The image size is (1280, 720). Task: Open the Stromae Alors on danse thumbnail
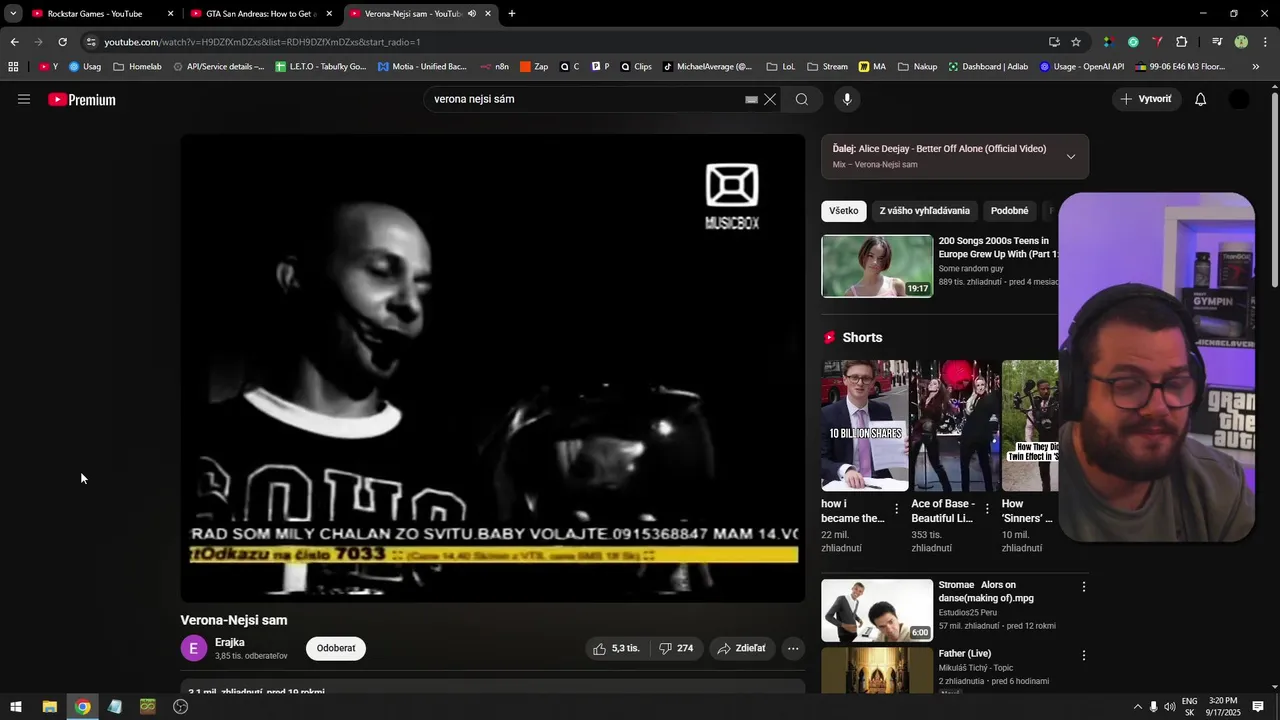click(x=877, y=610)
